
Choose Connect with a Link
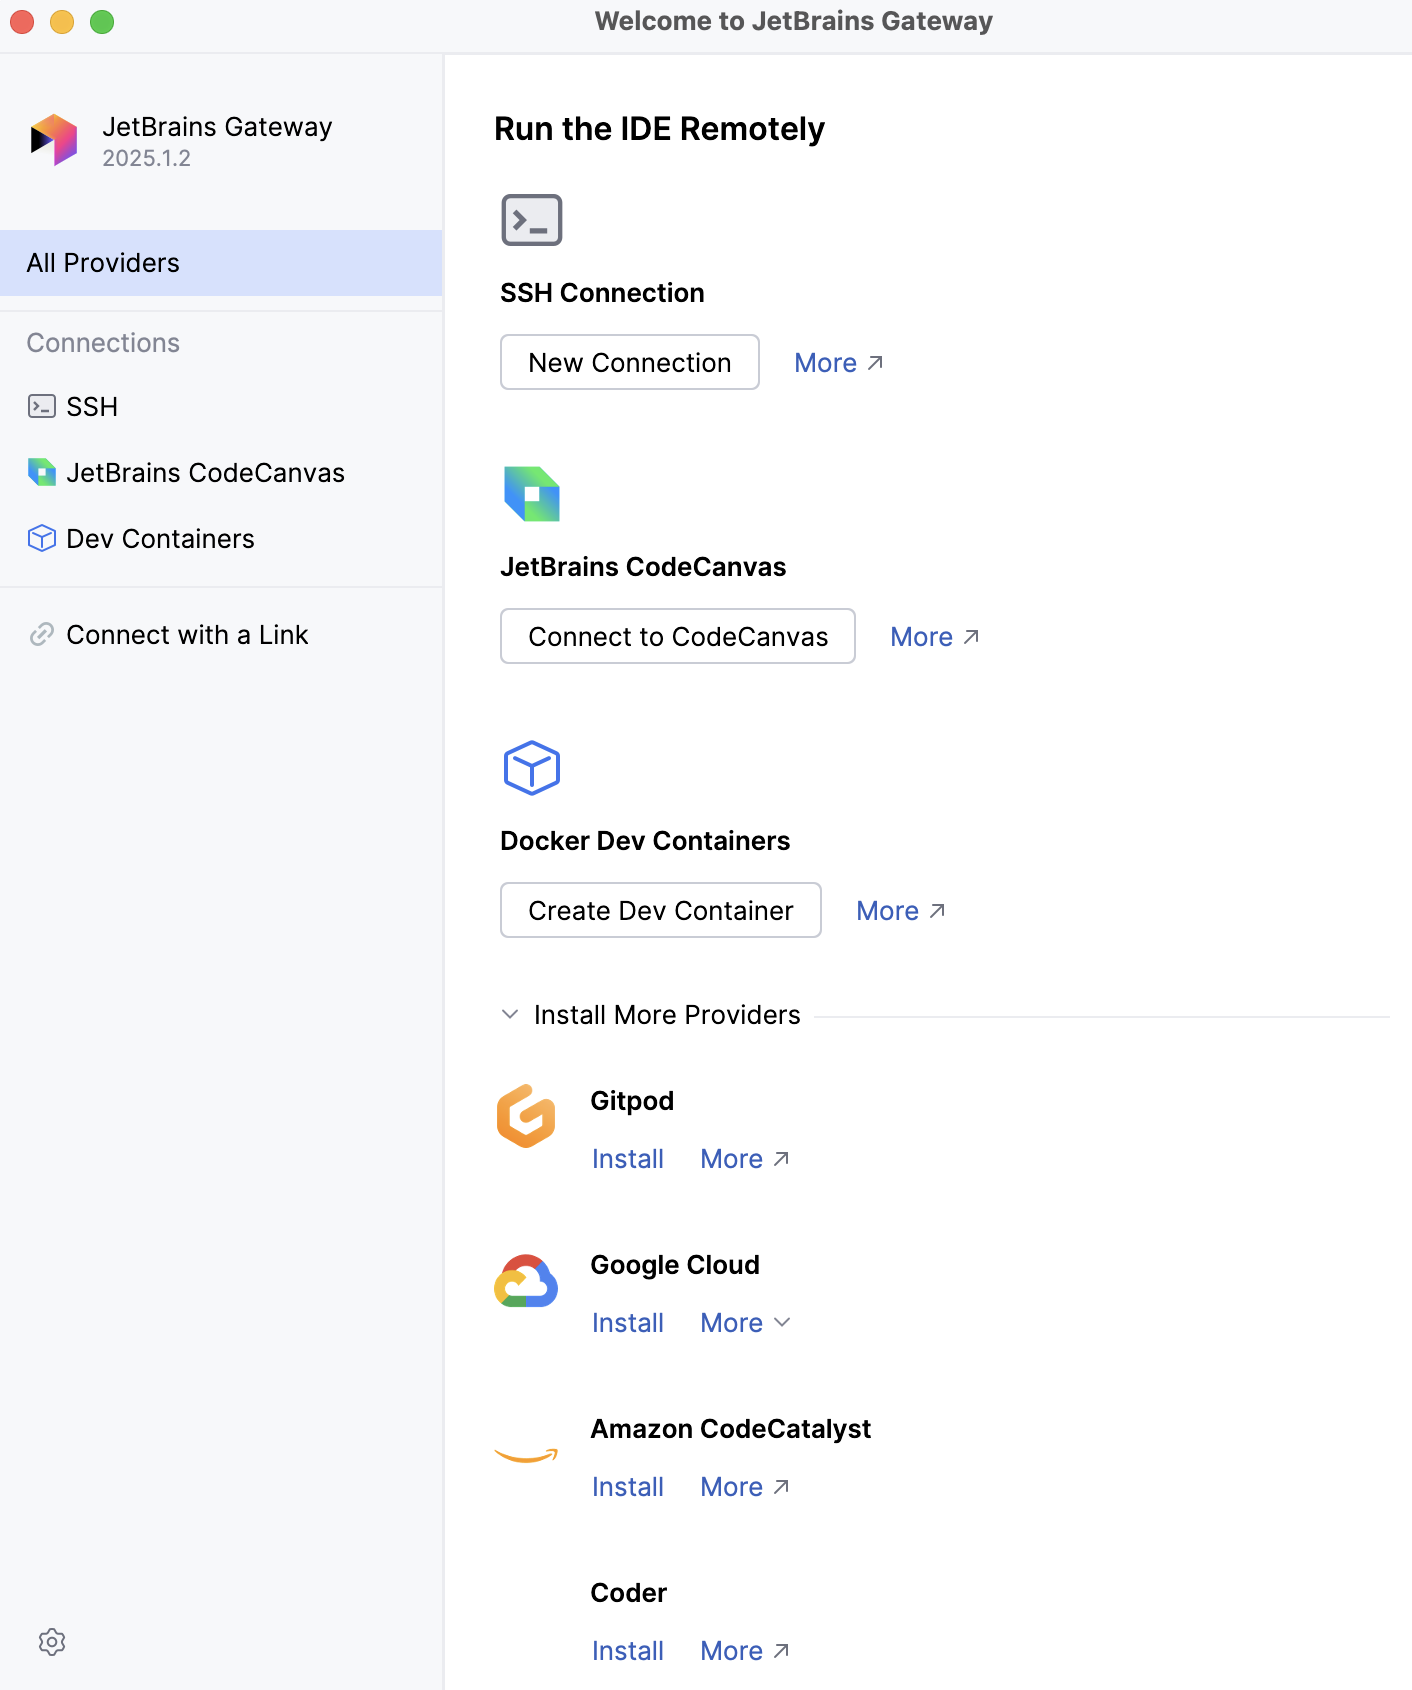tap(187, 634)
